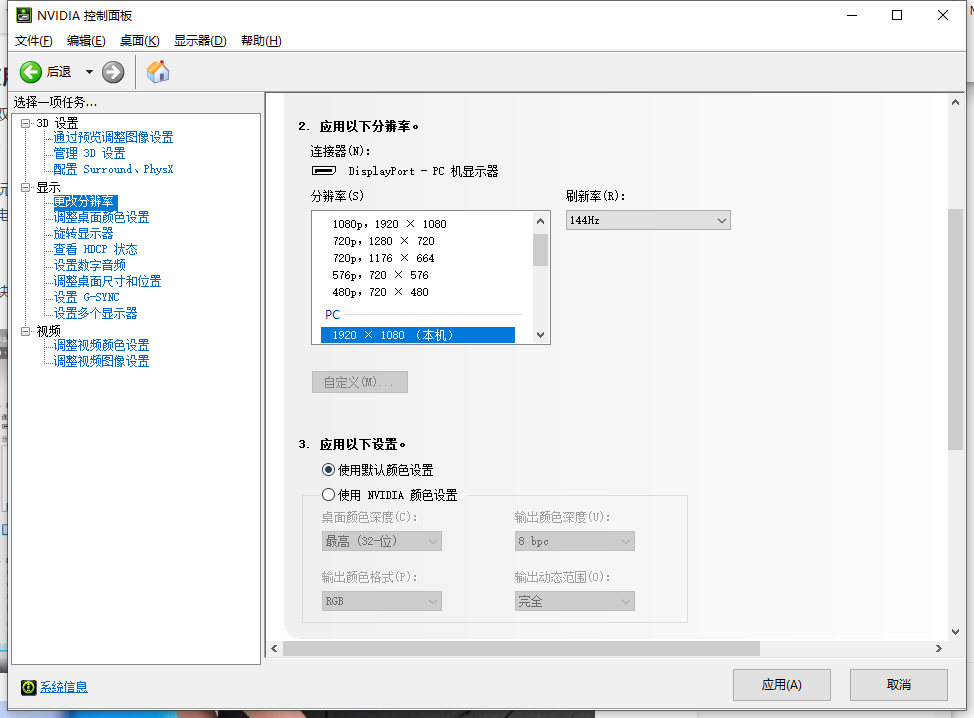The image size is (974, 718).
Task: Click the Forward navigation arrow icon
Action: point(112,71)
